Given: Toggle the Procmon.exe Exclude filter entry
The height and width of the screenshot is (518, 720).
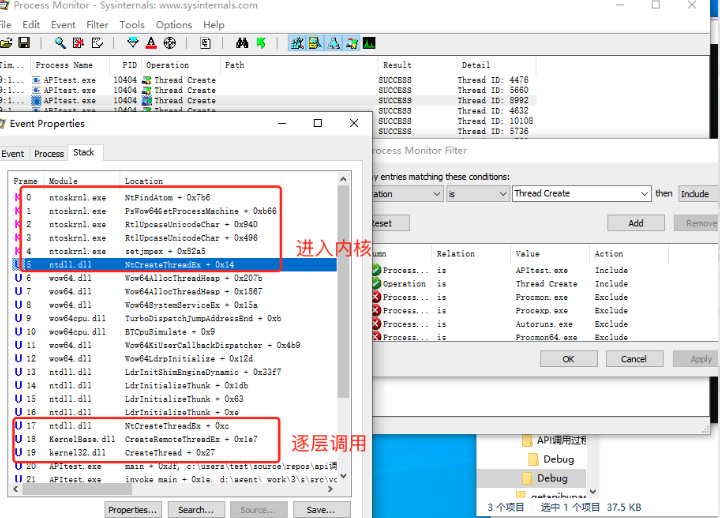Looking at the screenshot, I should [x=377, y=297].
